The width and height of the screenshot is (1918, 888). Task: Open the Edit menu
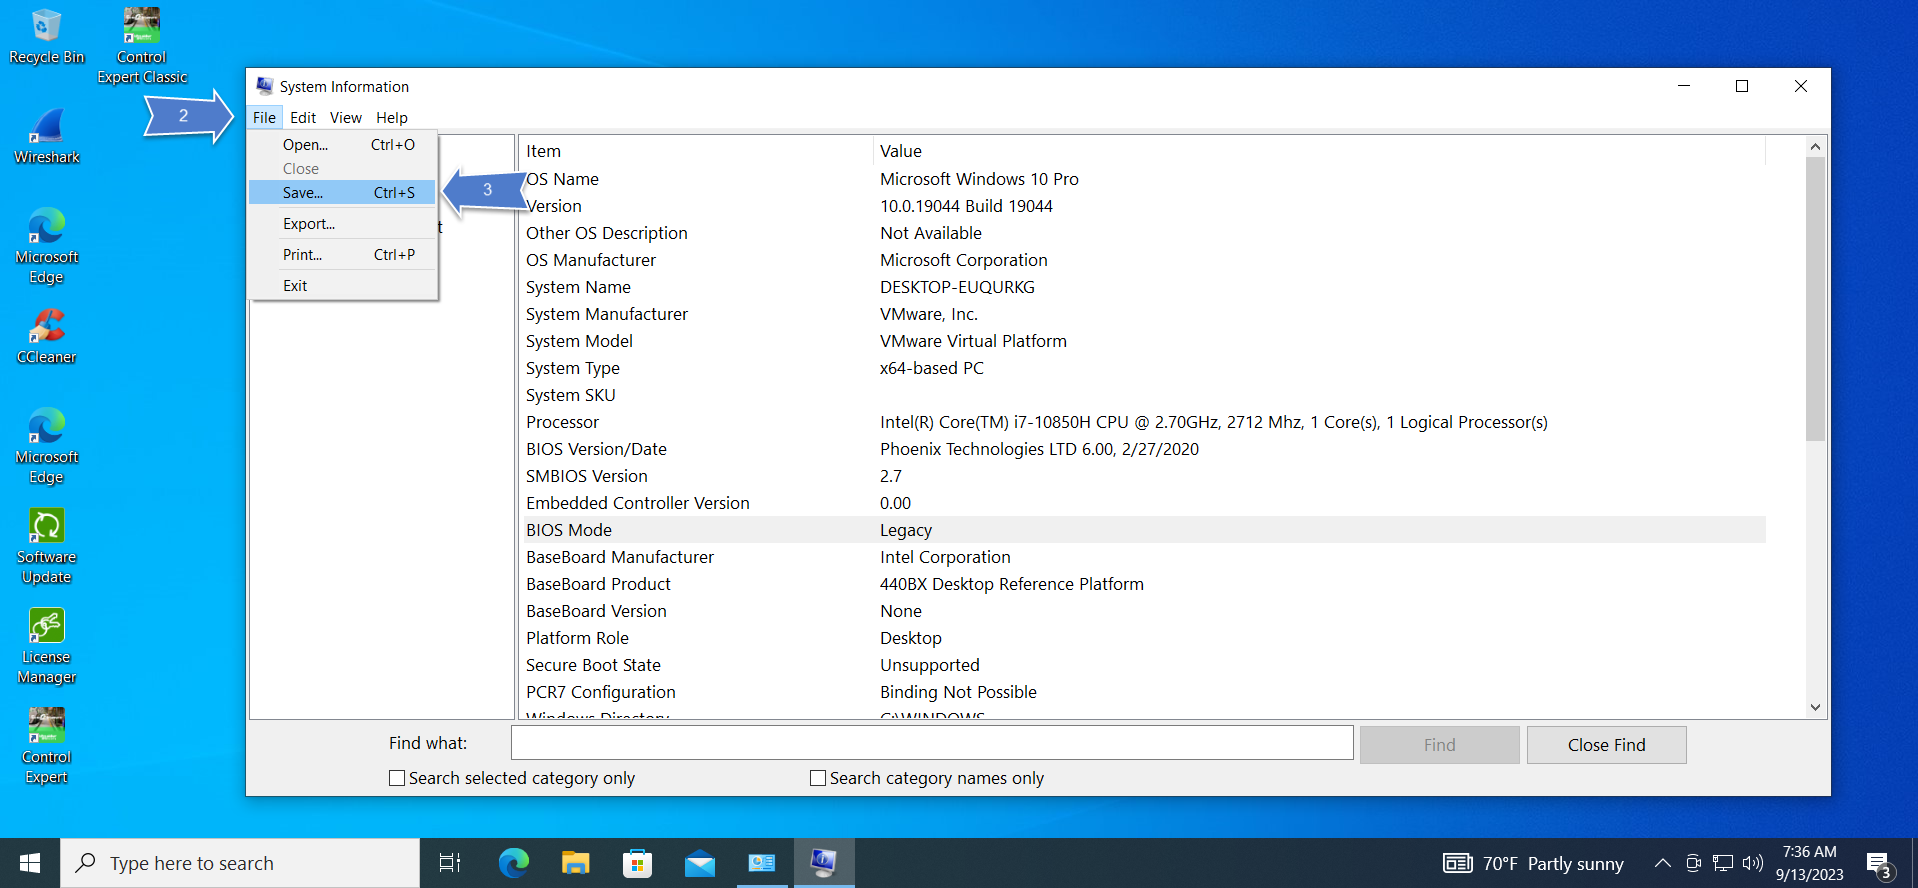pos(303,117)
